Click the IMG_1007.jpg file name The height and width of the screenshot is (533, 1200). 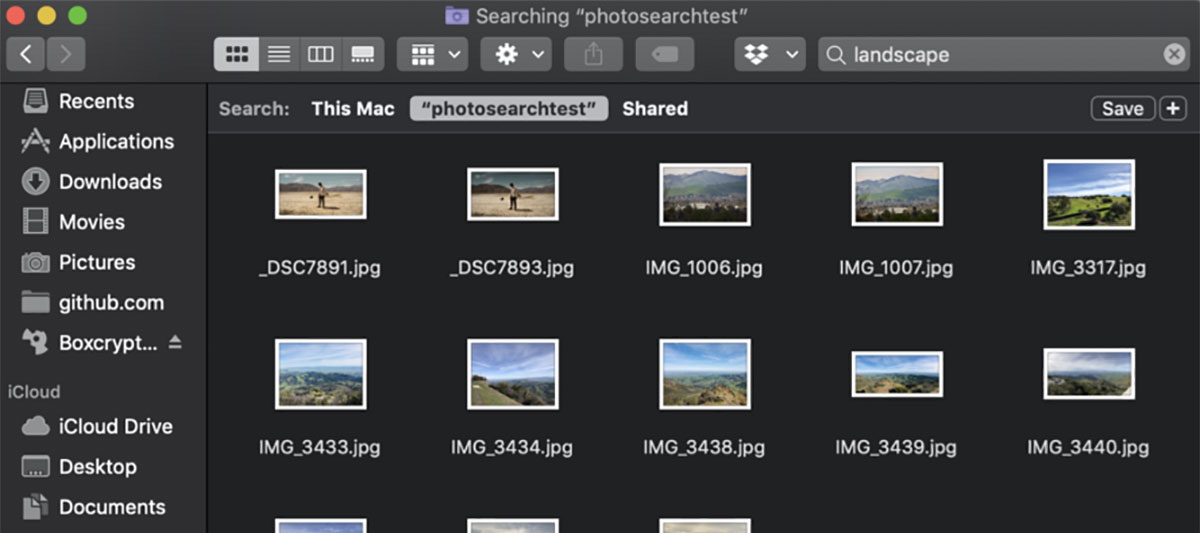pyautogui.click(x=896, y=268)
